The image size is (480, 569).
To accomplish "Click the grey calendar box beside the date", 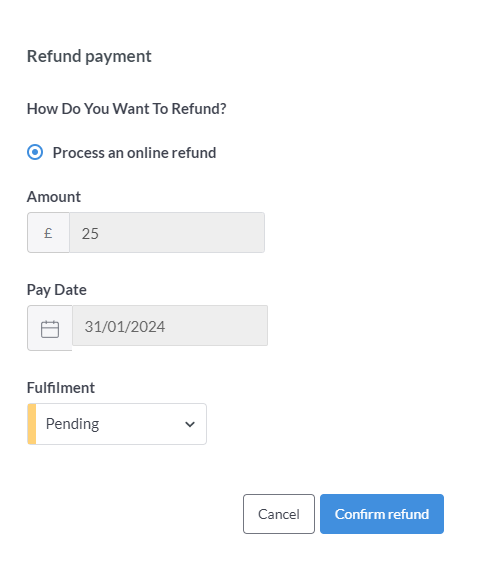I will [x=50, y=328].
